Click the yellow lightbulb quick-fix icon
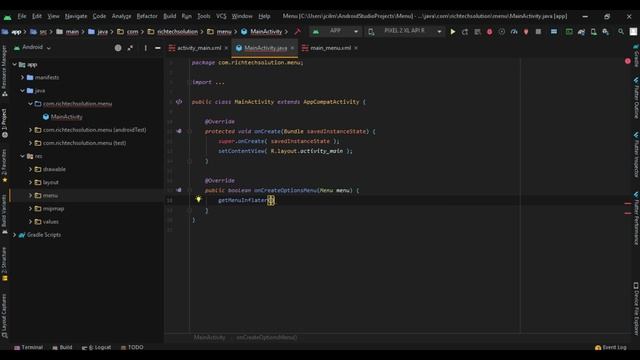The image size is (640, 360). 198,199
